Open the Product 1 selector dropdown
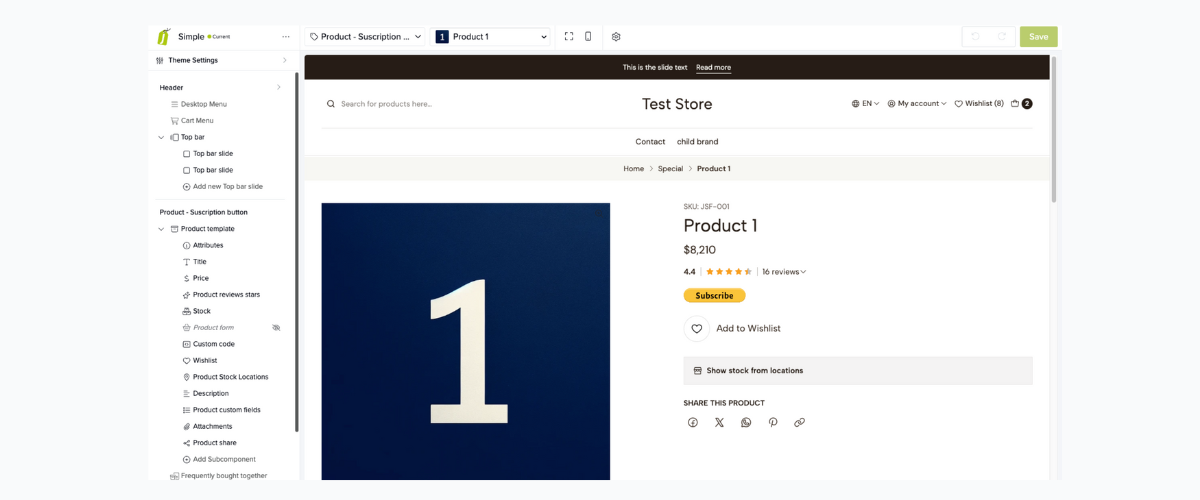The image size is (1200, 500). click(x=491, y=37)
